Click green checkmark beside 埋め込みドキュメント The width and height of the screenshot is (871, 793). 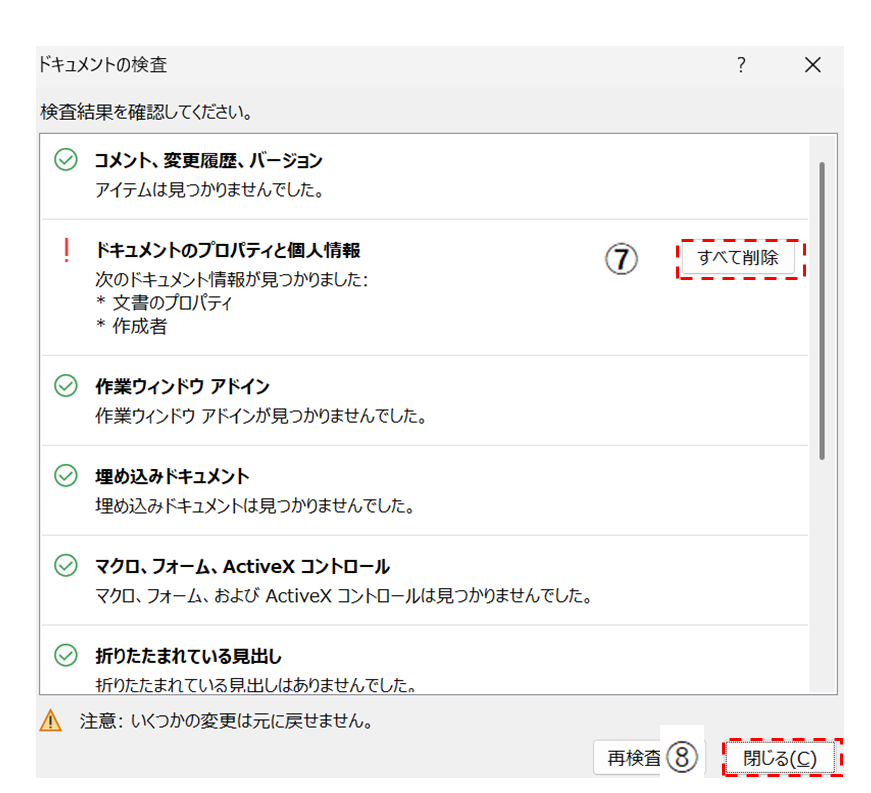(x=66, y=476)
